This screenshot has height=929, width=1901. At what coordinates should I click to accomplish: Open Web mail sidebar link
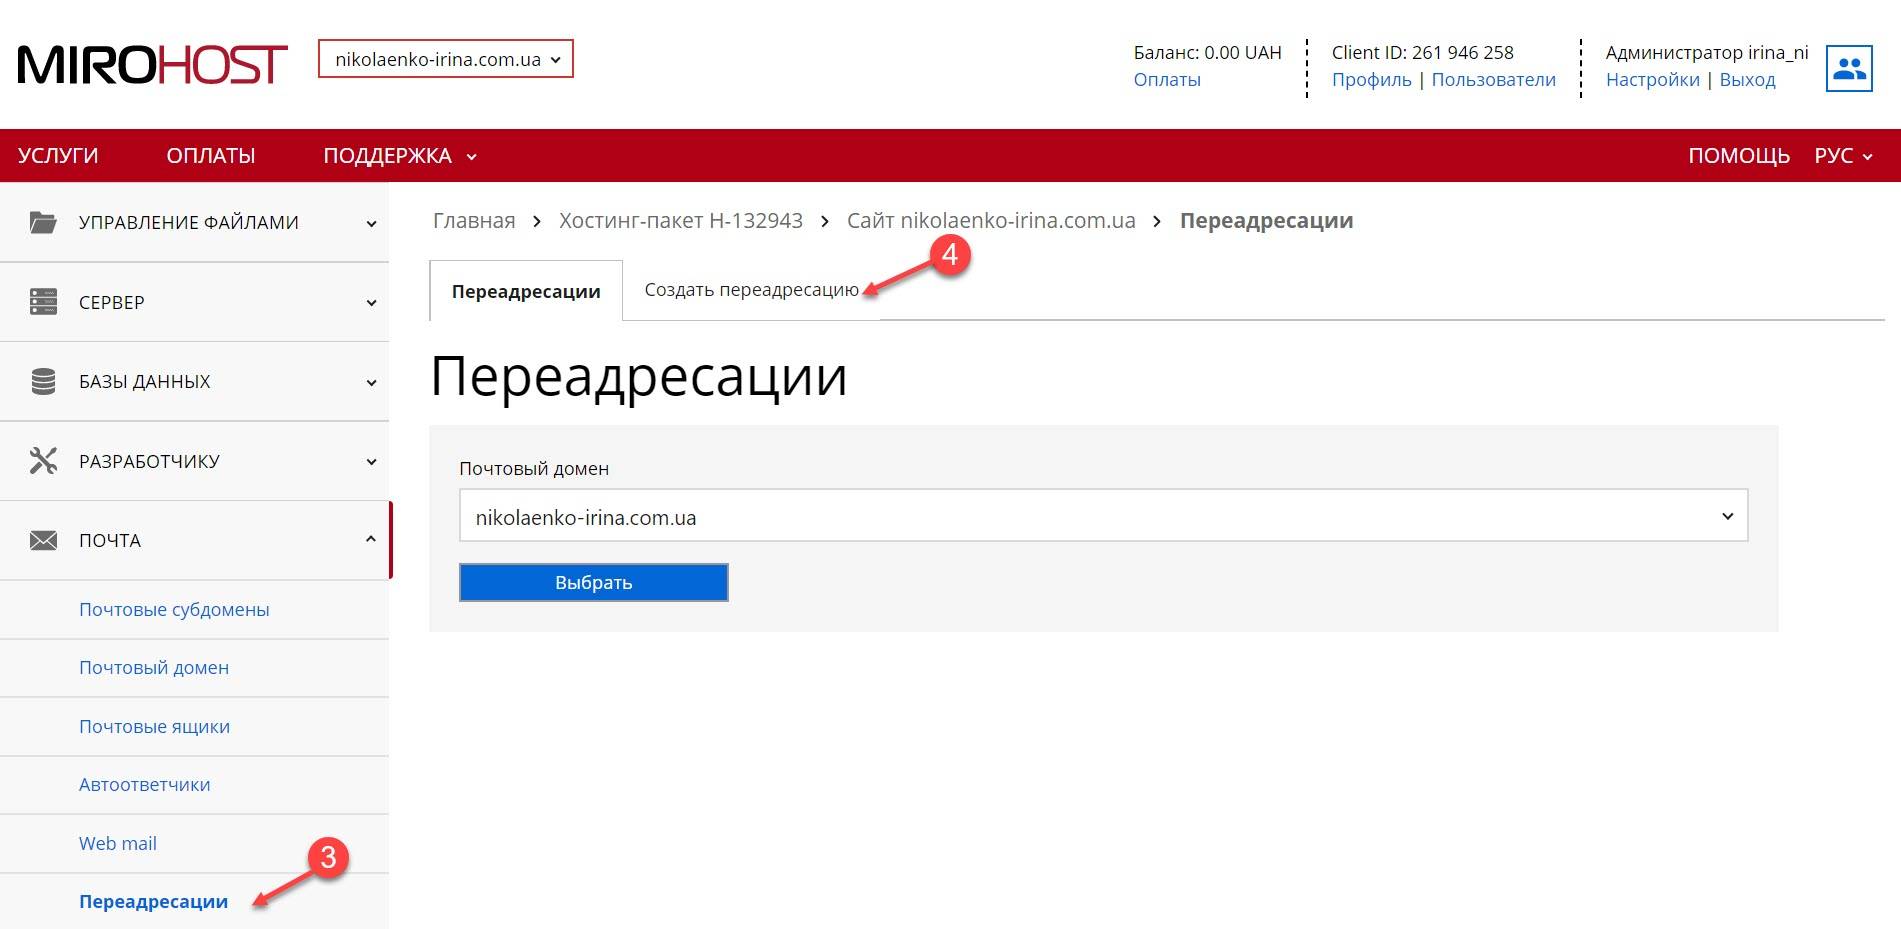coord(118,844)
